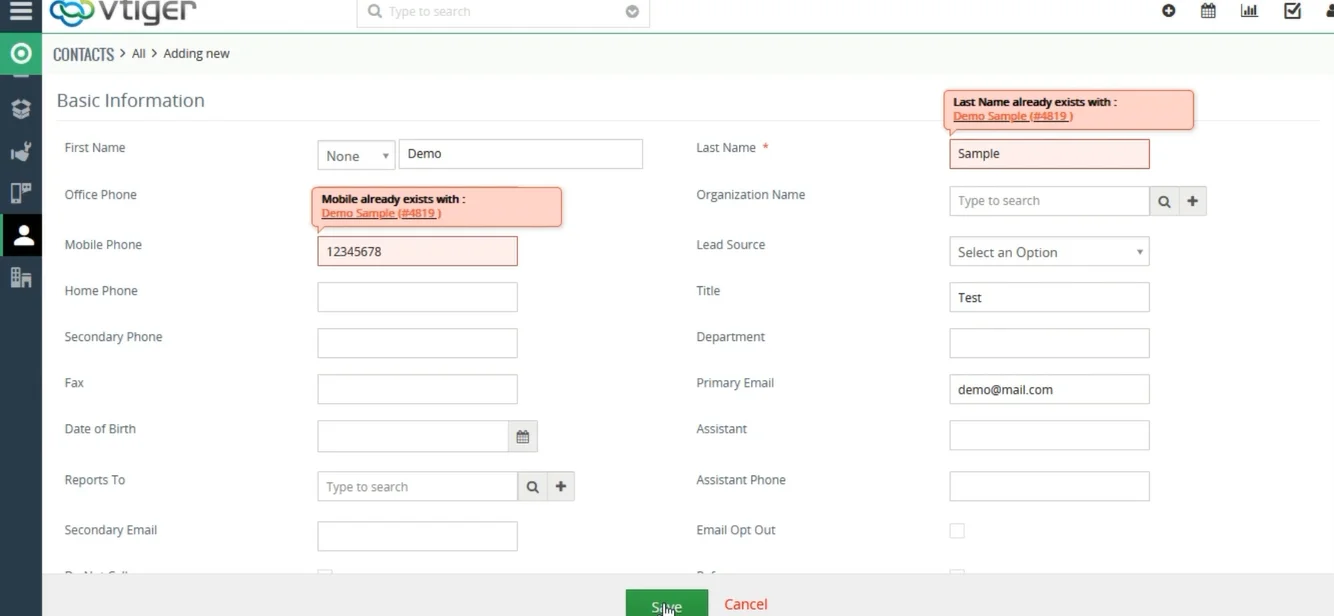Image resolution: width=1334 pixels, height=616 pixels.
Task: Add new organization with plus button
Action: point(1192,201)
